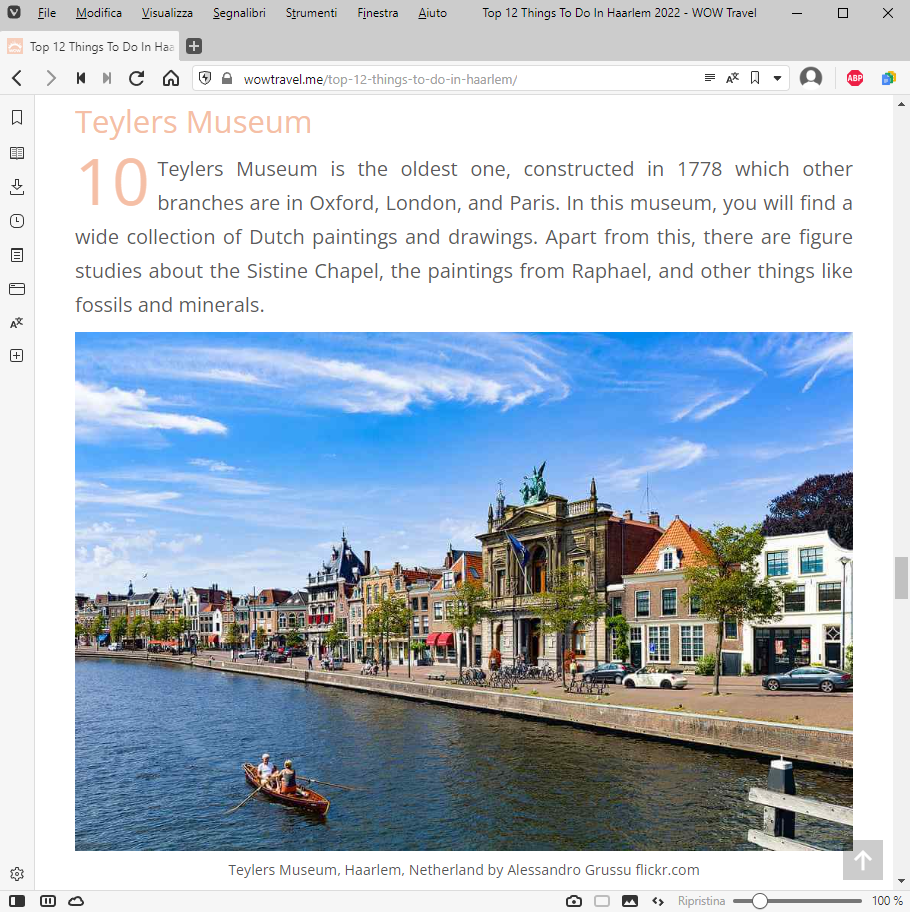This screenshot has width=910, height=912.
Task: Open the user profile icon
Action: click(x=811, y=77)
